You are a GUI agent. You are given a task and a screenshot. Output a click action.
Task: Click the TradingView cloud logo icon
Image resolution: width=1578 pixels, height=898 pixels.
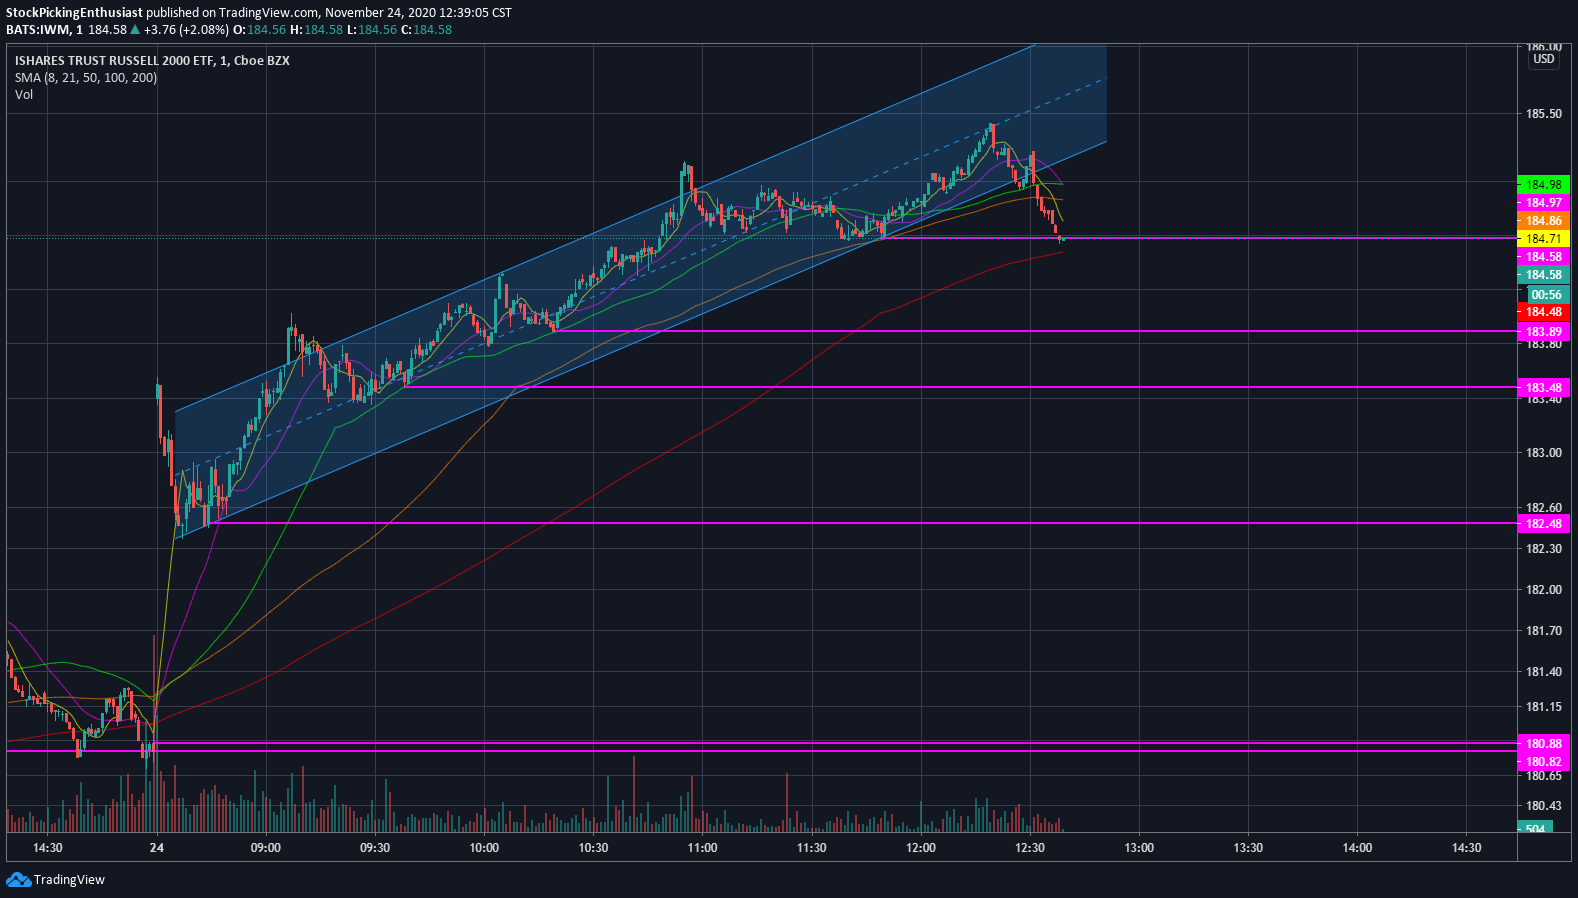click(18, 879)
